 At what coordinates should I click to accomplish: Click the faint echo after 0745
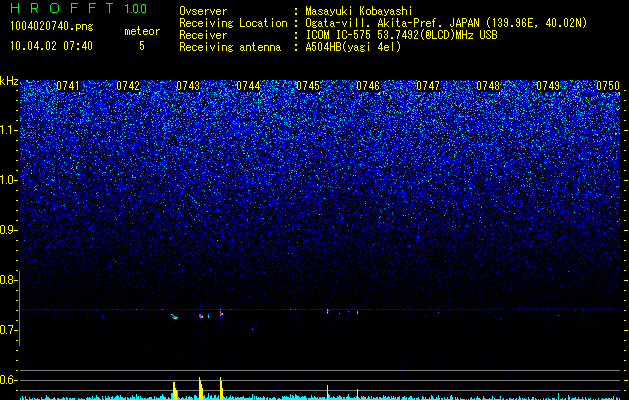tap(328, 311)
